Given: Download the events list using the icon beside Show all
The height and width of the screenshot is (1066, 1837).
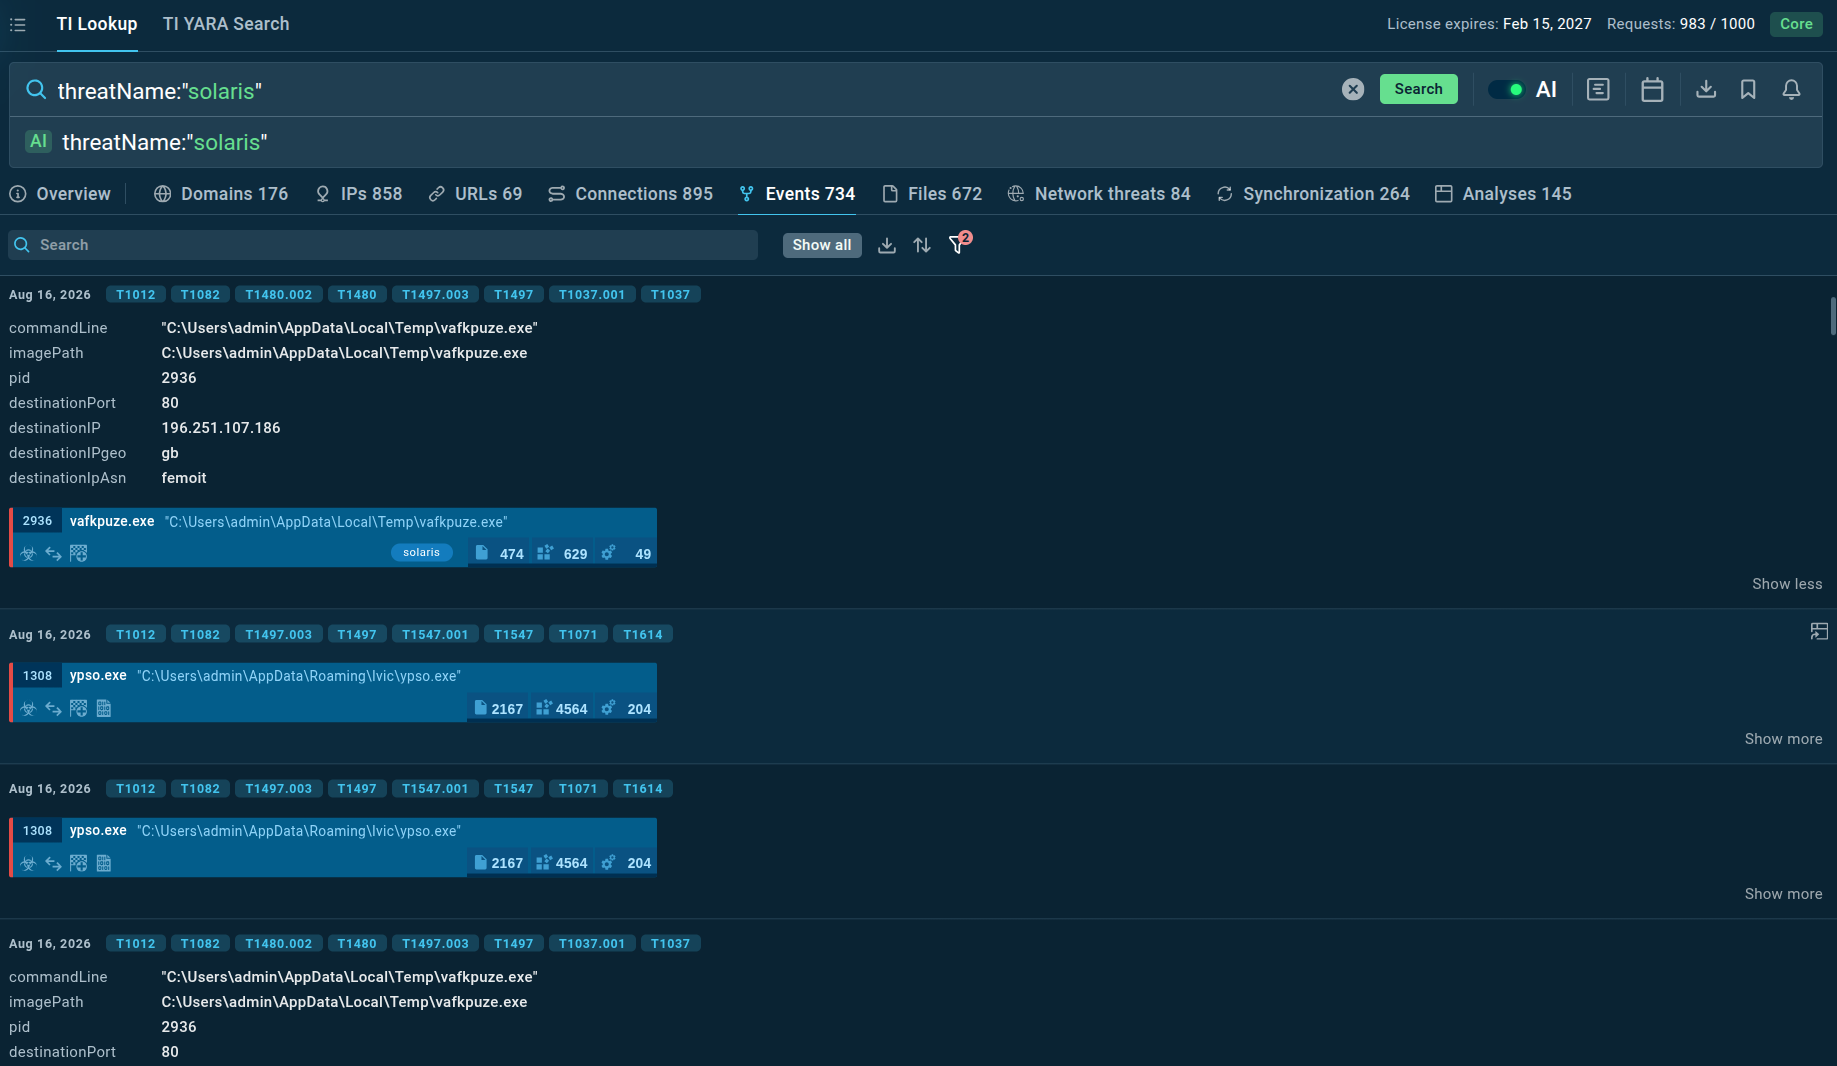Looking at the screenshot, I should coord(887,245).
